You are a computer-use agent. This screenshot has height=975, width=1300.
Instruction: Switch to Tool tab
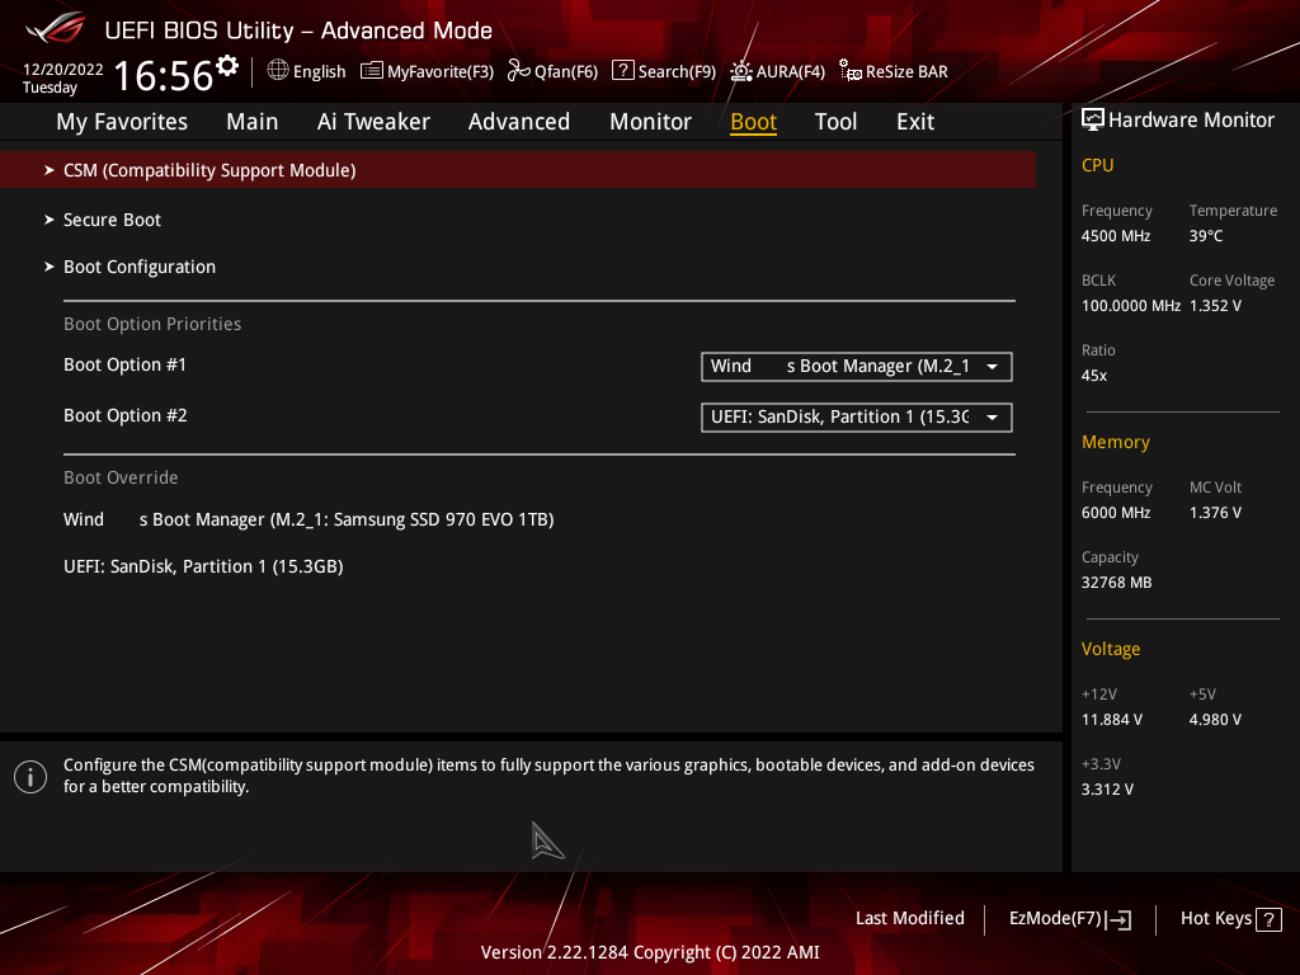pyautogui.click(x=836, y=122)
